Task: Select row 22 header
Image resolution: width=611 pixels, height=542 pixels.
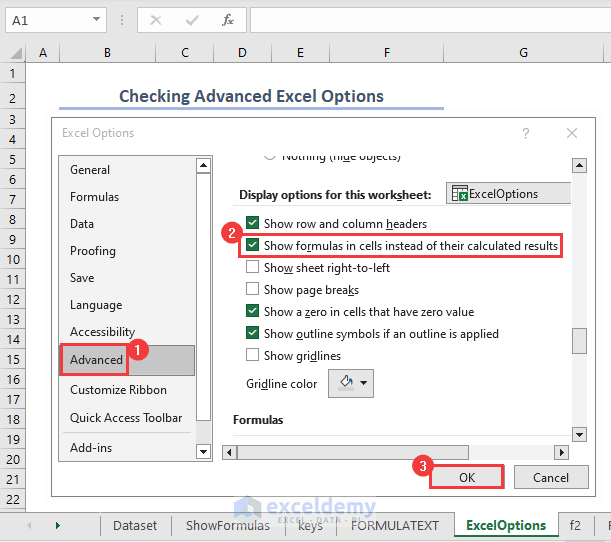Action: click(x=12, y=499)
